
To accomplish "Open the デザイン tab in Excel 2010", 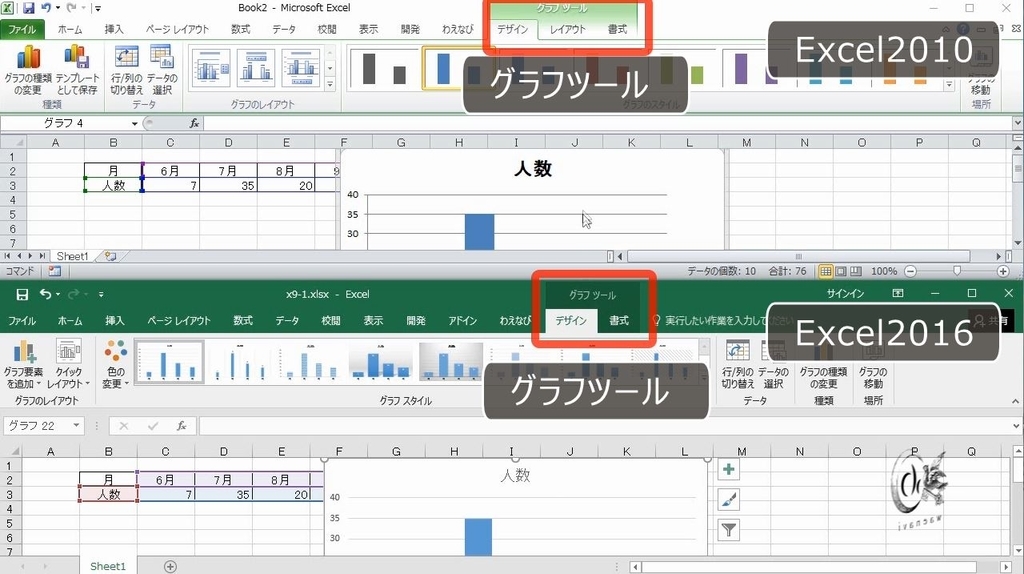I will click(513, 29).
